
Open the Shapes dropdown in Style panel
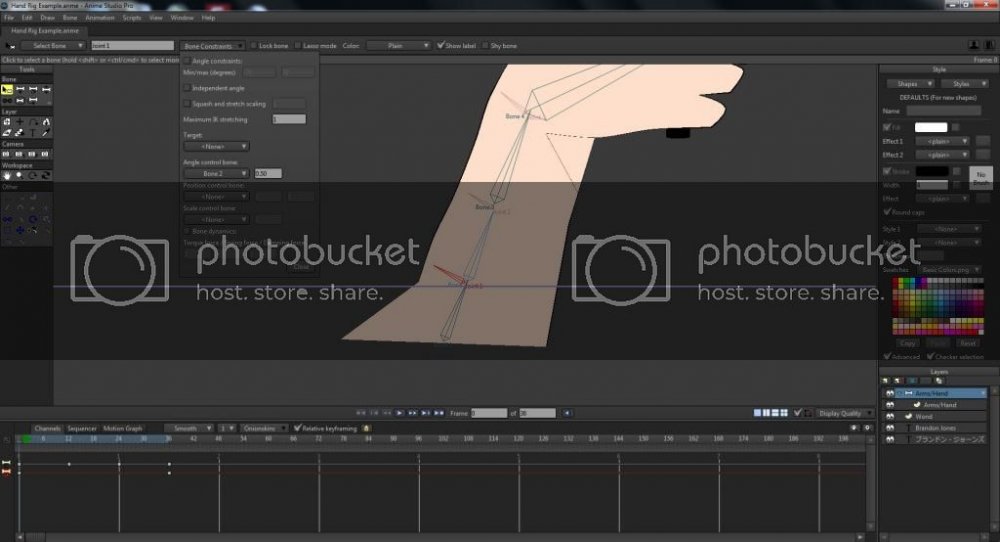click(911, 84)
